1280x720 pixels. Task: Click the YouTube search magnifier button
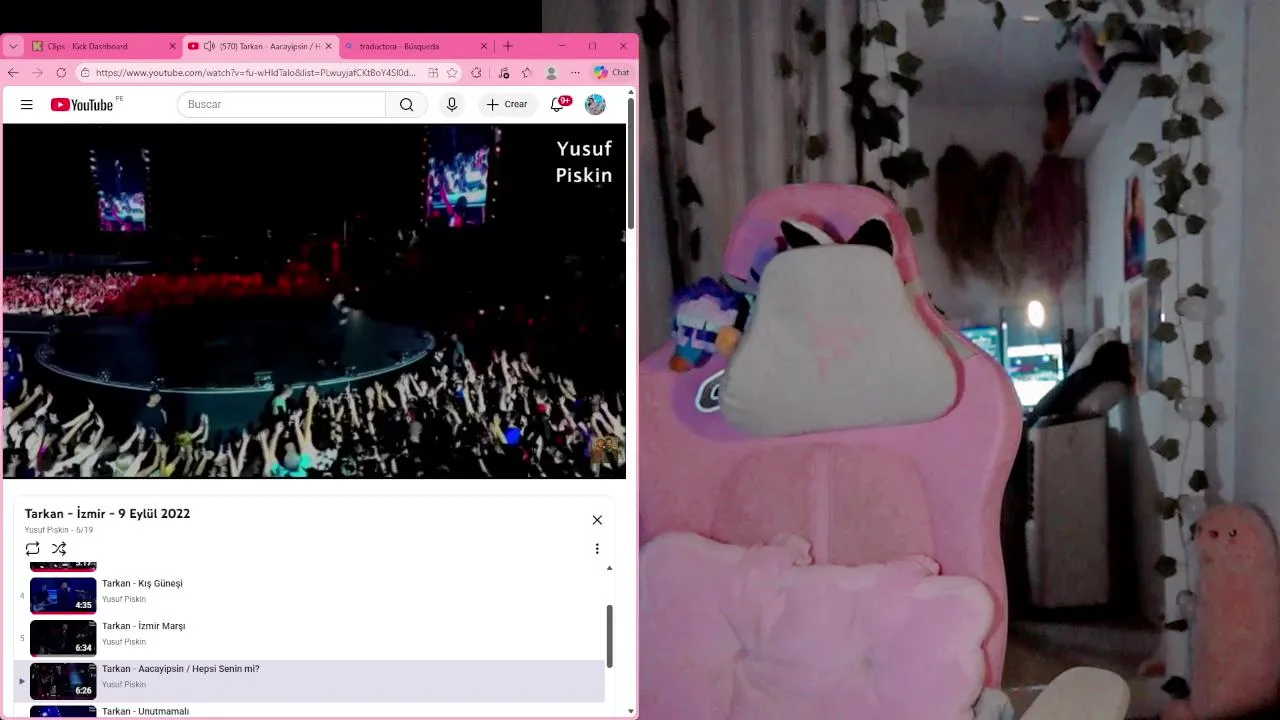tap(406, 104)
